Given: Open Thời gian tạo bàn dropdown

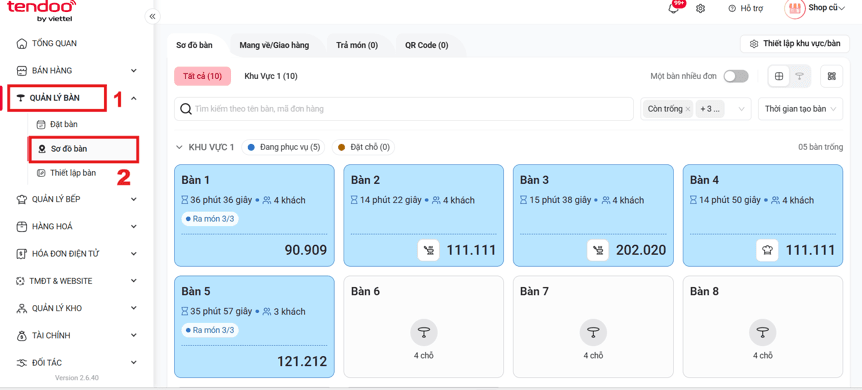Looking at the screenshot, I should [x=800, y=109].
